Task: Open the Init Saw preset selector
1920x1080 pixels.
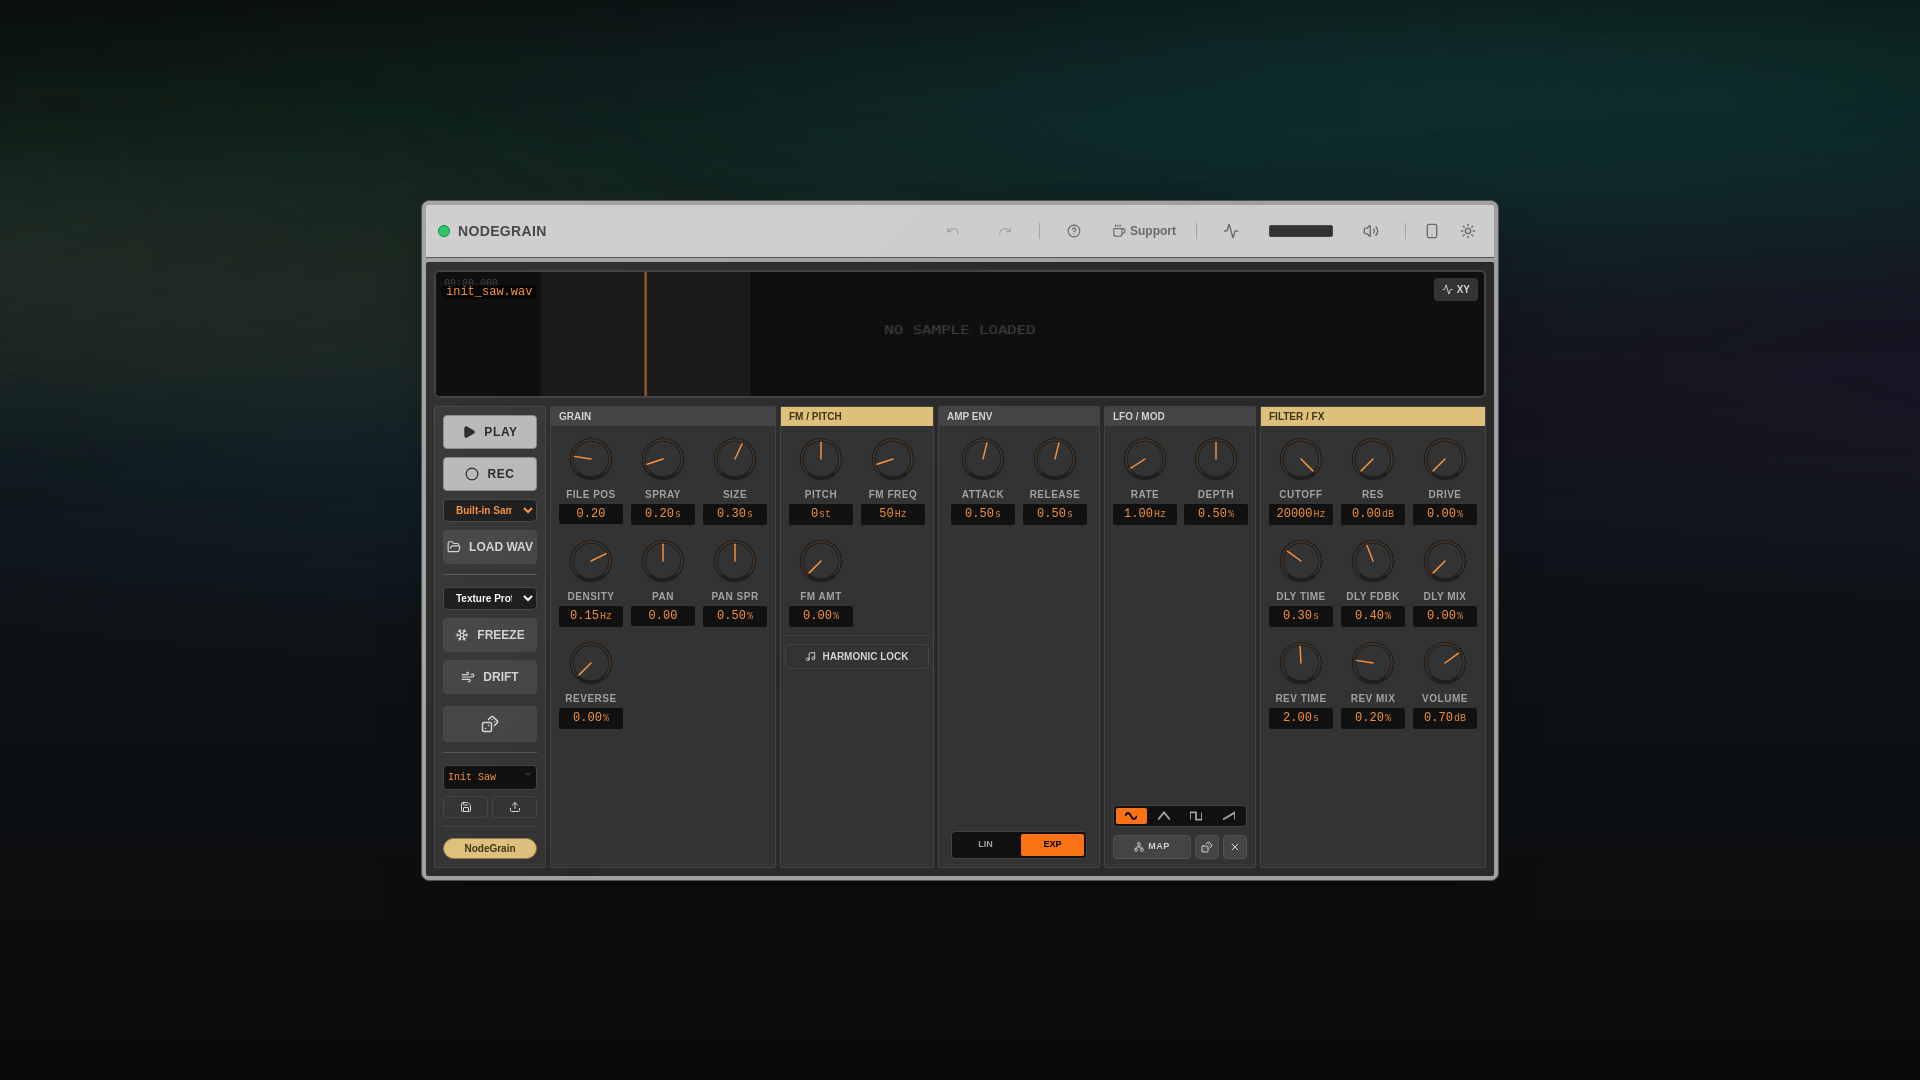Action: pos(489,777)
